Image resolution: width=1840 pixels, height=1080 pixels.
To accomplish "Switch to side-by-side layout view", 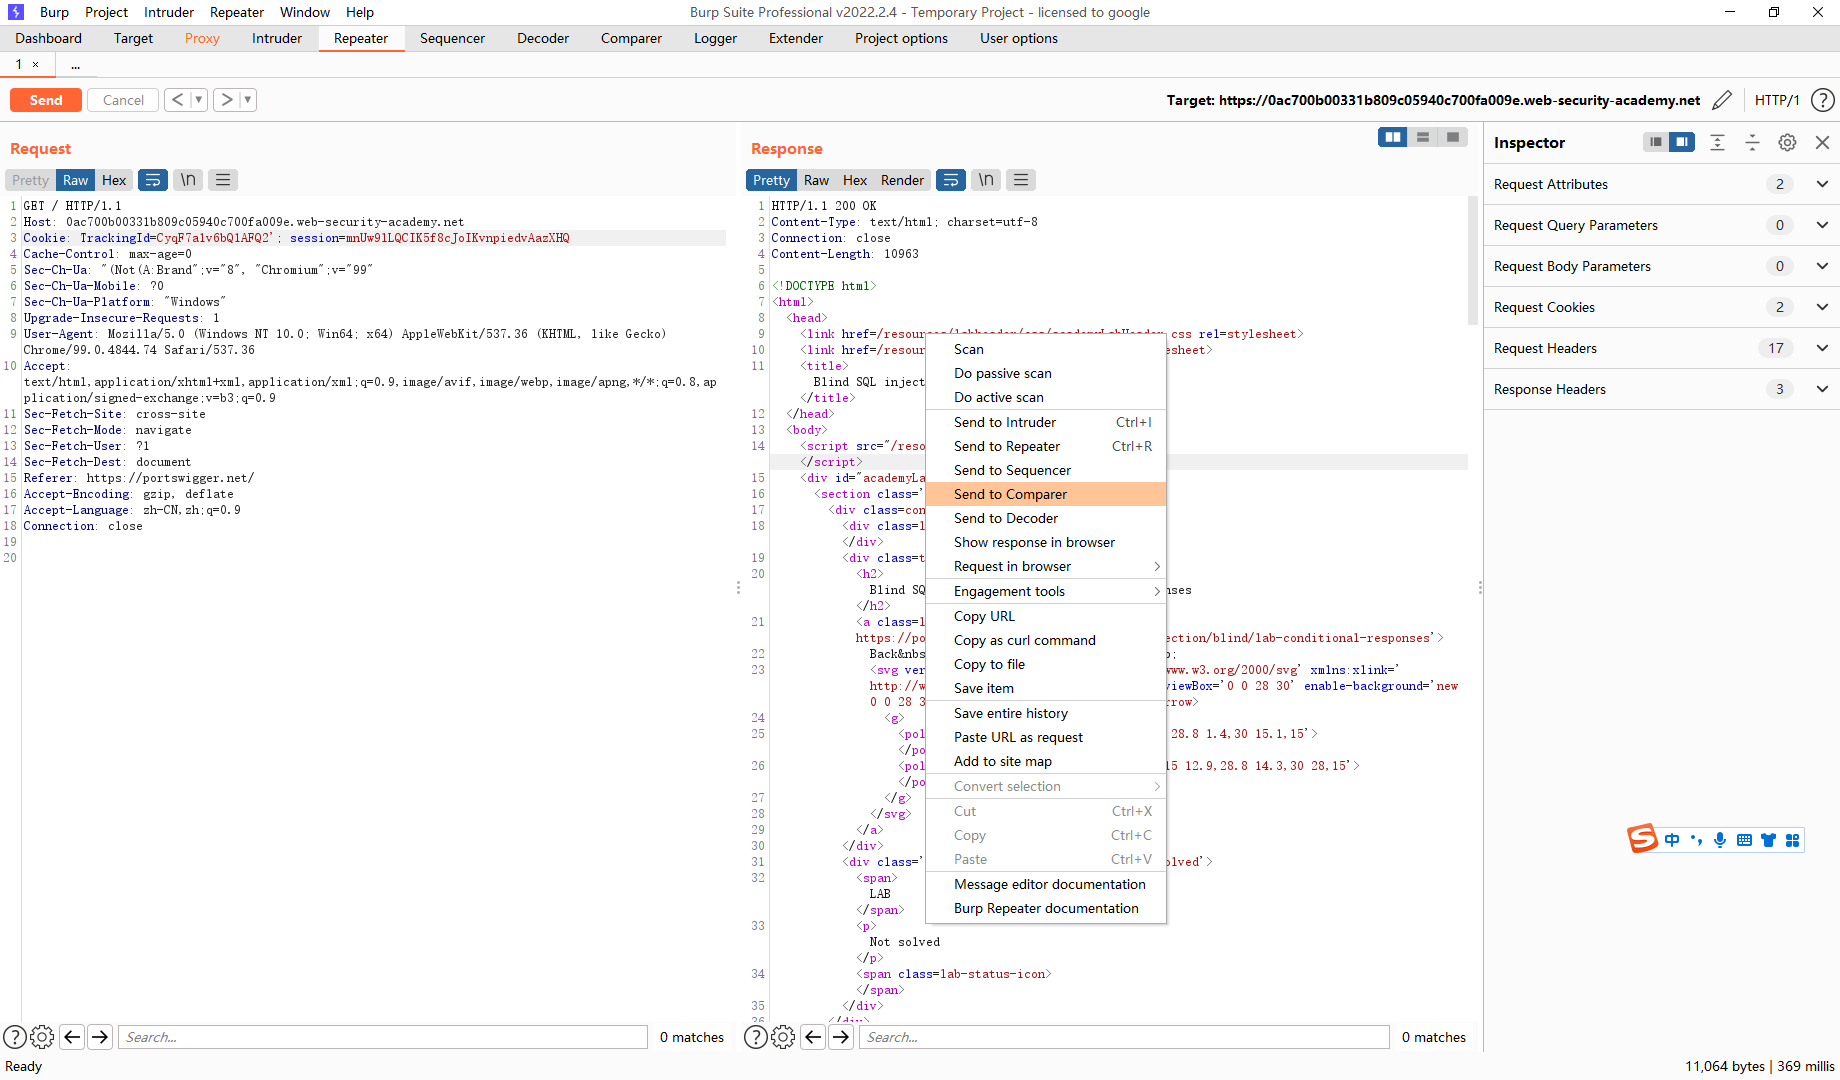I will (x=1392, y=137).
